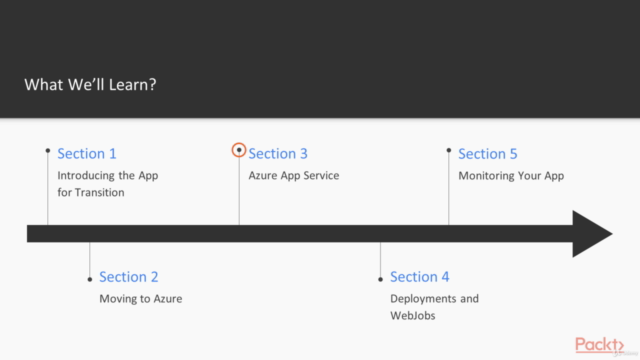Click the highlighted Section 3 timeline marker
This screenshot has height=360, width=640.
(x=239, y=150)
